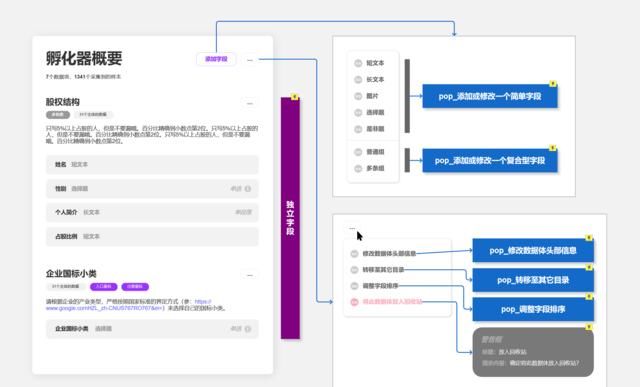Click the small dash above the context menu

click(x=352, y=229)
